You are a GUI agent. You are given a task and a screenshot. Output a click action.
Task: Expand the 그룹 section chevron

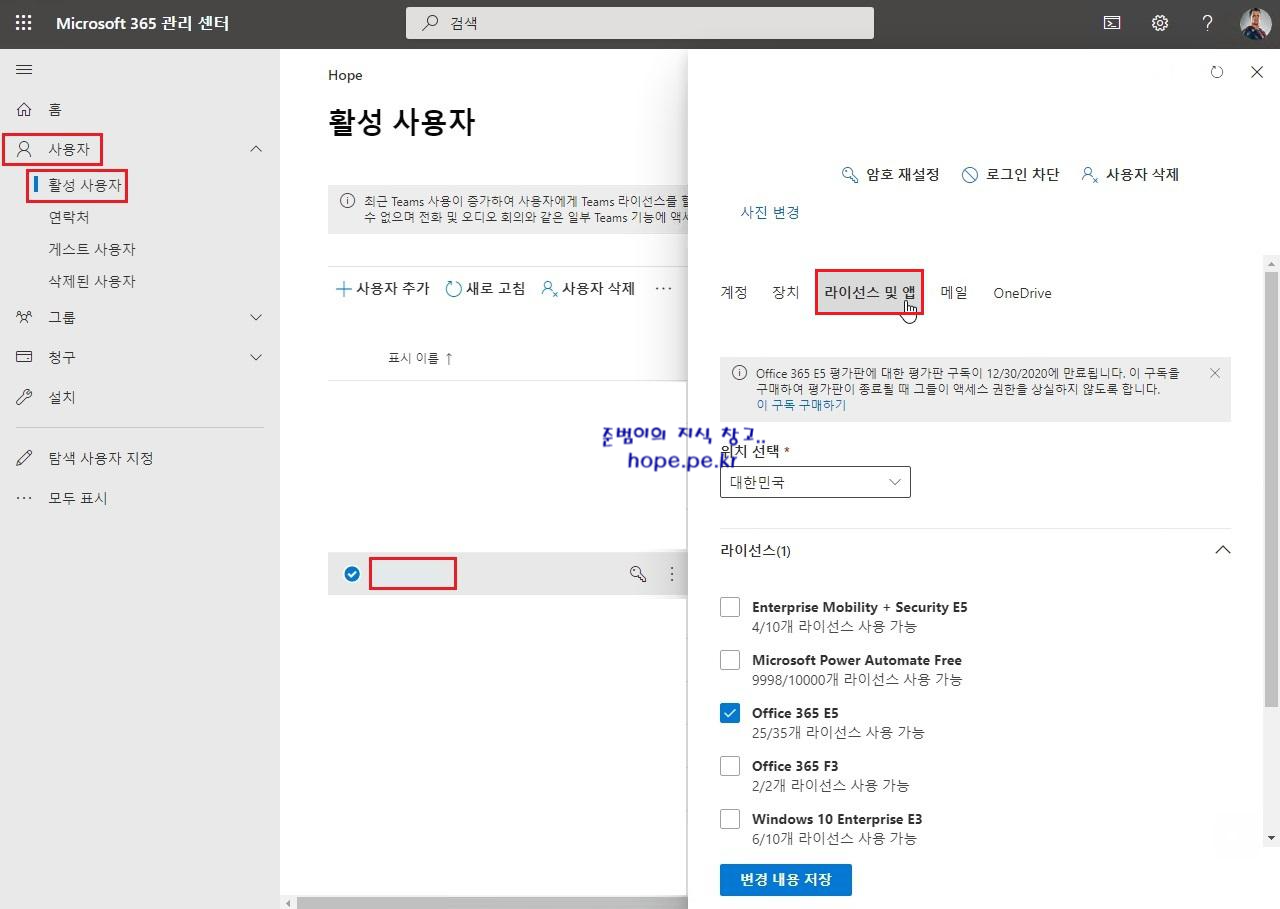(256, 317)
